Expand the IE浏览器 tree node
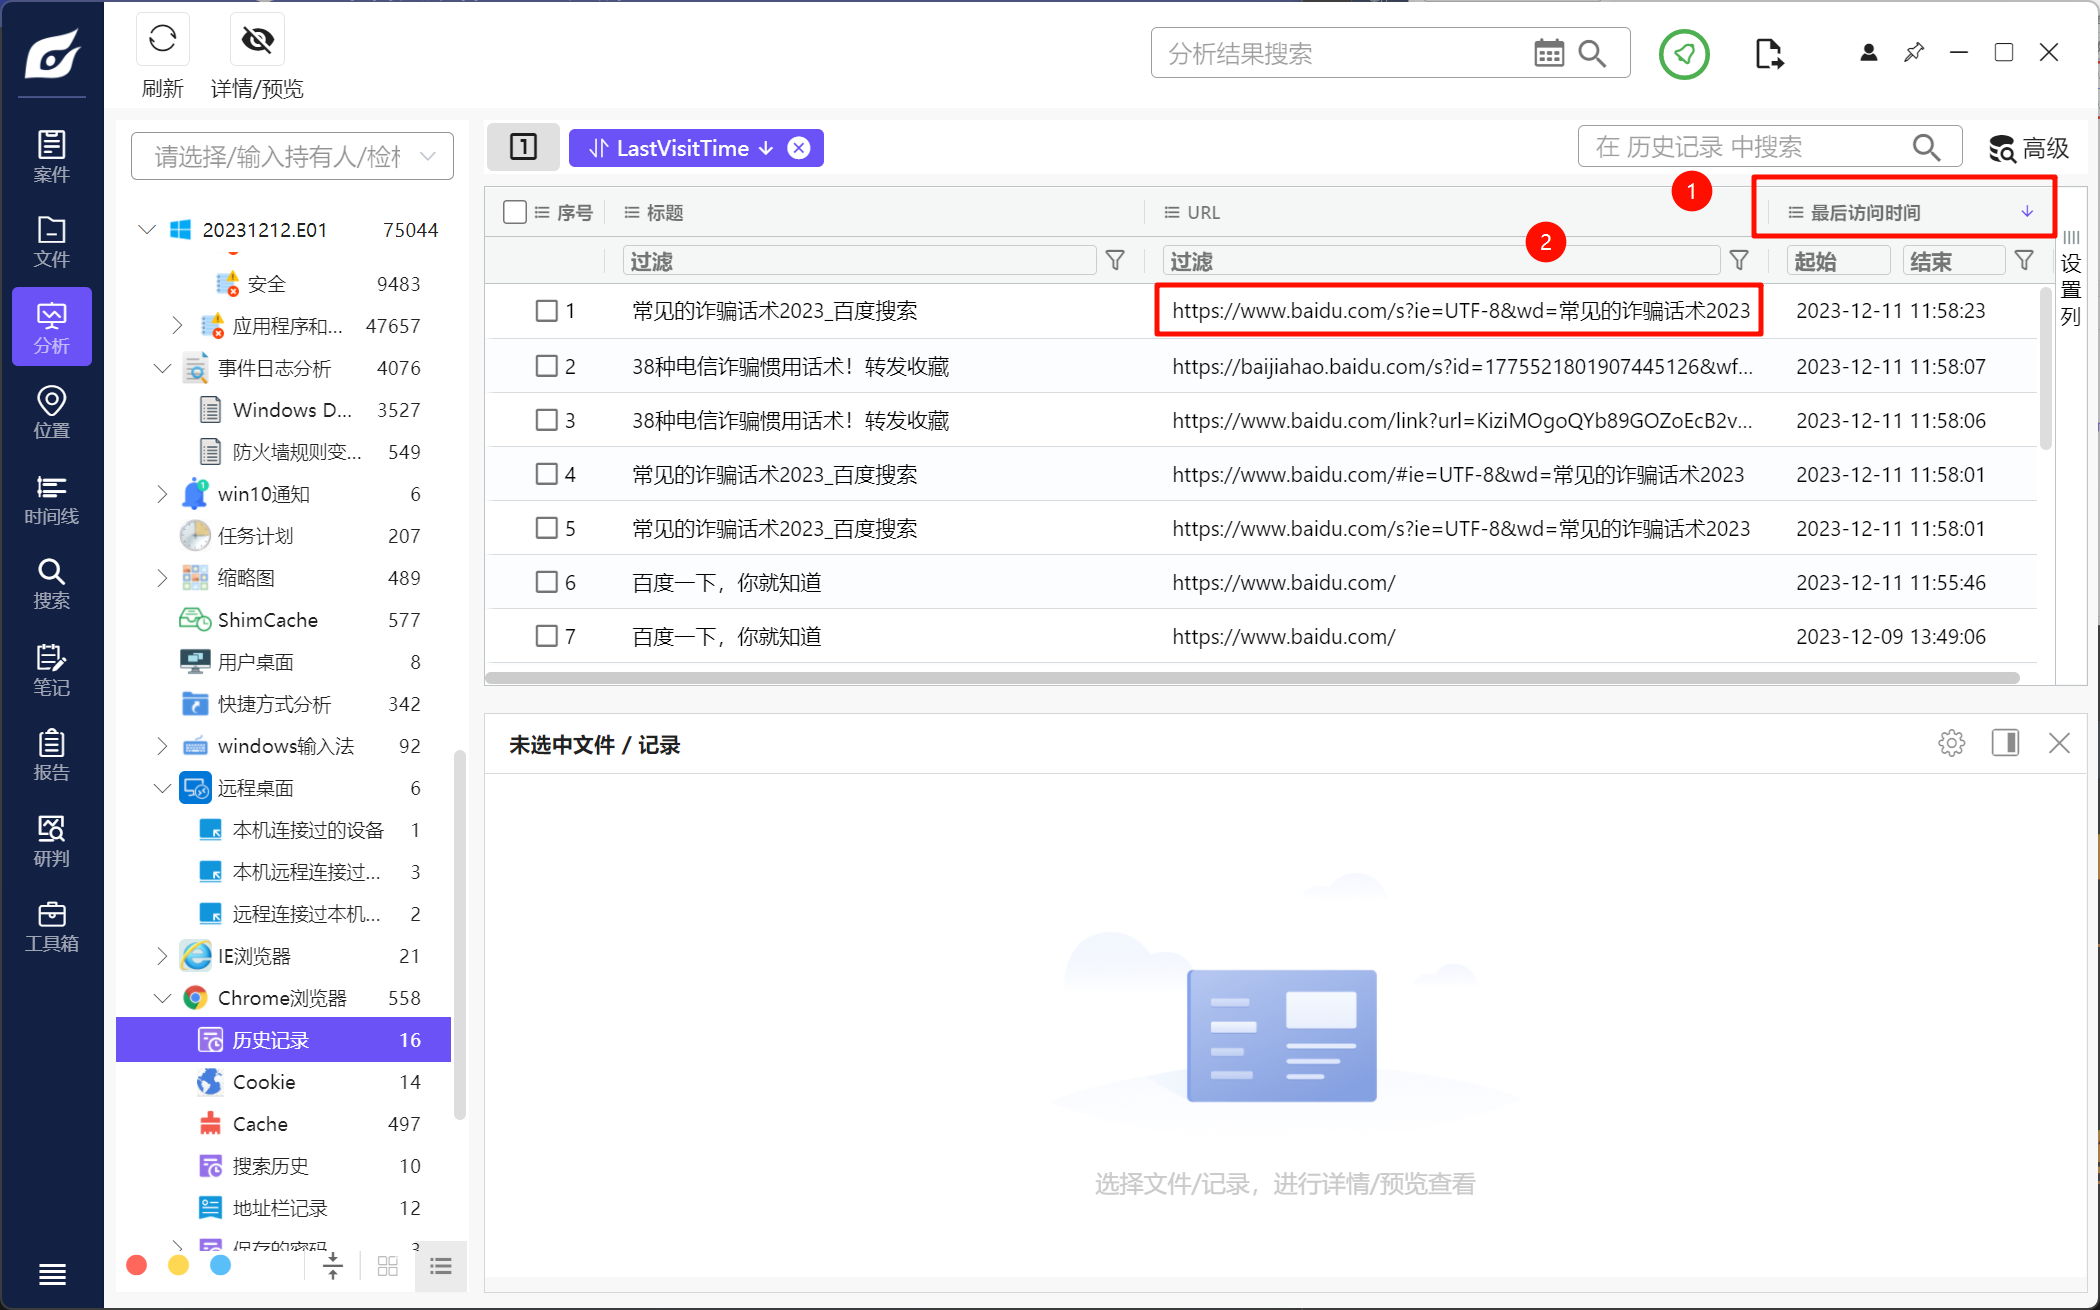The height and width of the screenshot is (1310, 2100). coord(162,956)
